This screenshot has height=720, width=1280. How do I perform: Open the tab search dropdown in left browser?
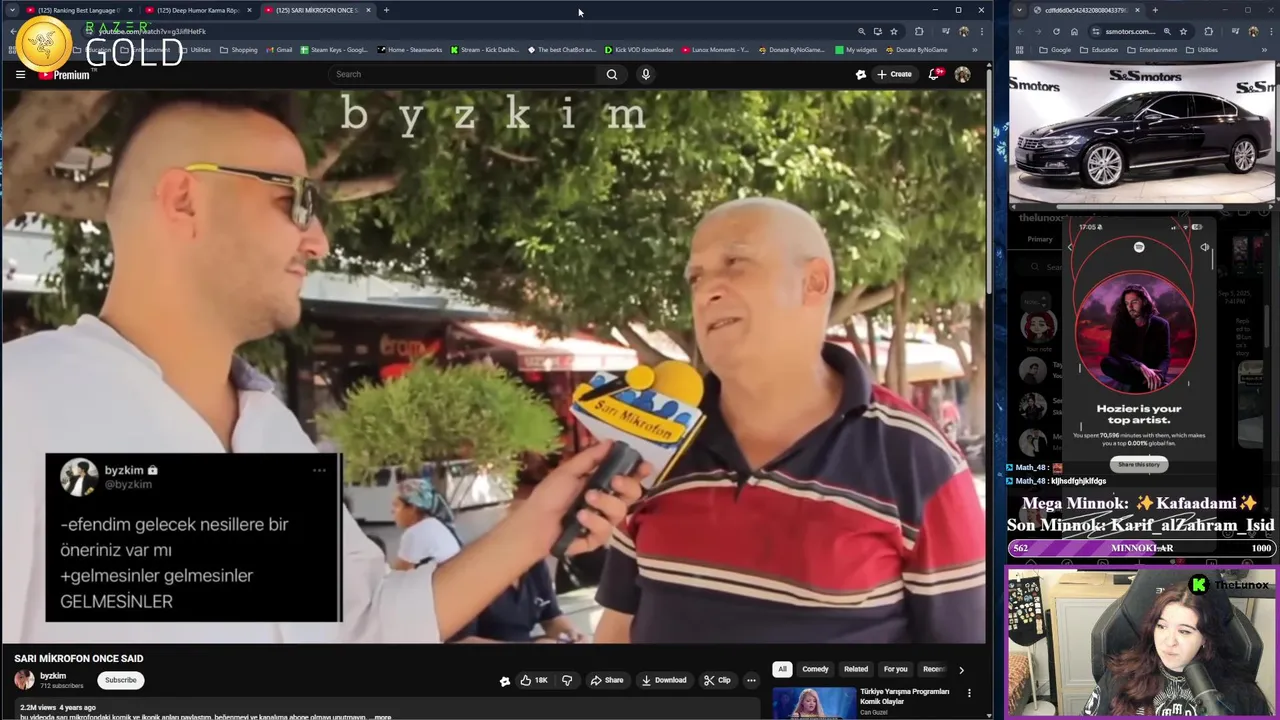[11, 10]
